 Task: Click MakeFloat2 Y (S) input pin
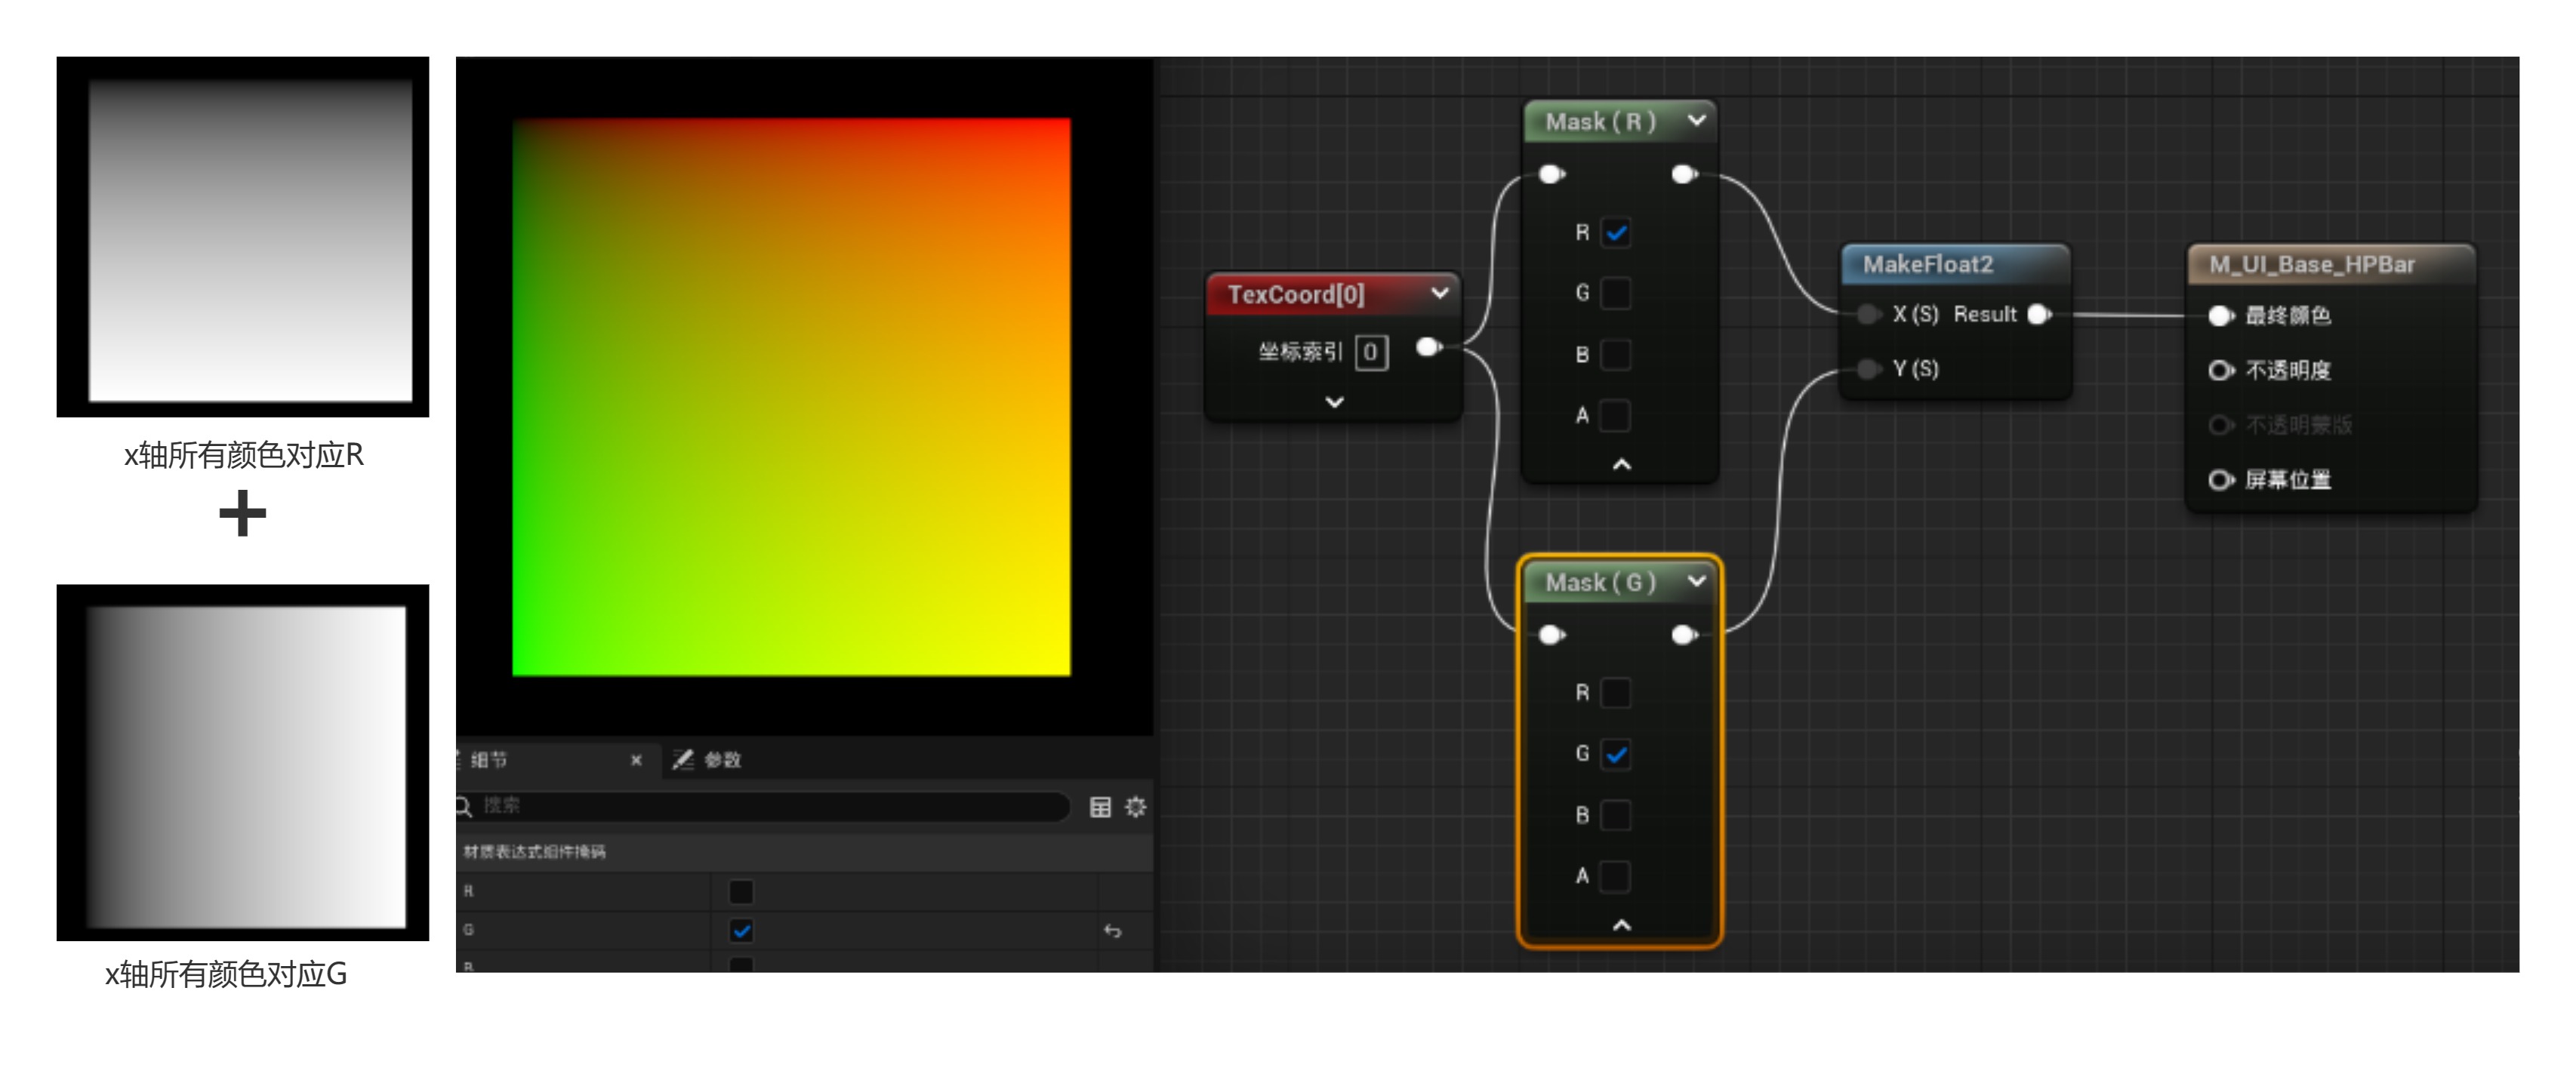tap(1868, 369)
